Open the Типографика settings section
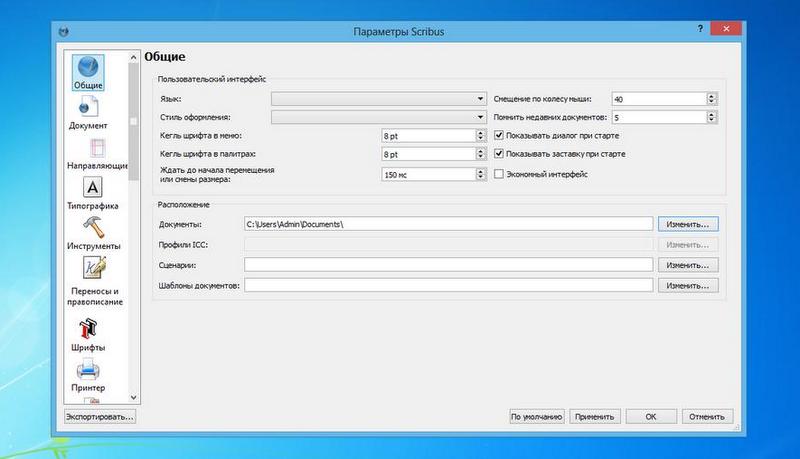800x459 pixels. click(x=92, y=193)
